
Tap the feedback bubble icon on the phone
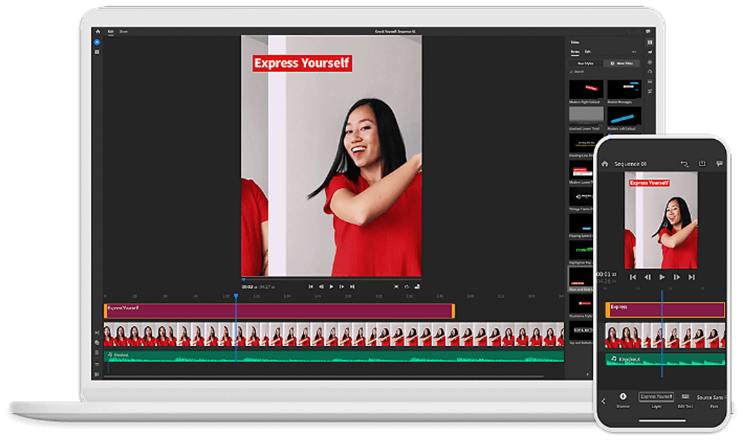click(x=719, y=164)
